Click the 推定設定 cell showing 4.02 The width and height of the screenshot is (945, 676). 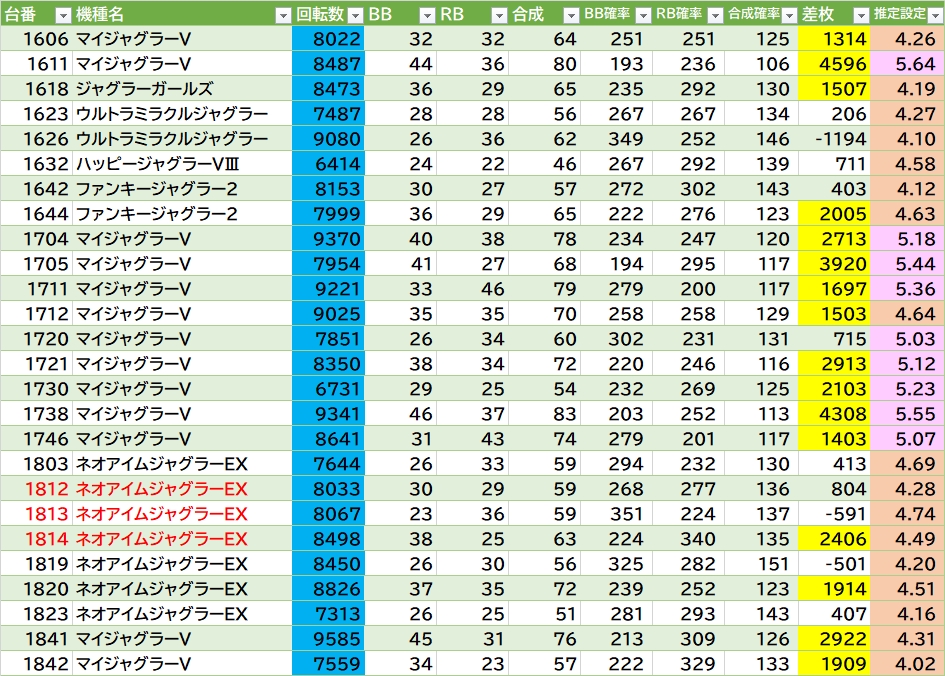point(908,664)
